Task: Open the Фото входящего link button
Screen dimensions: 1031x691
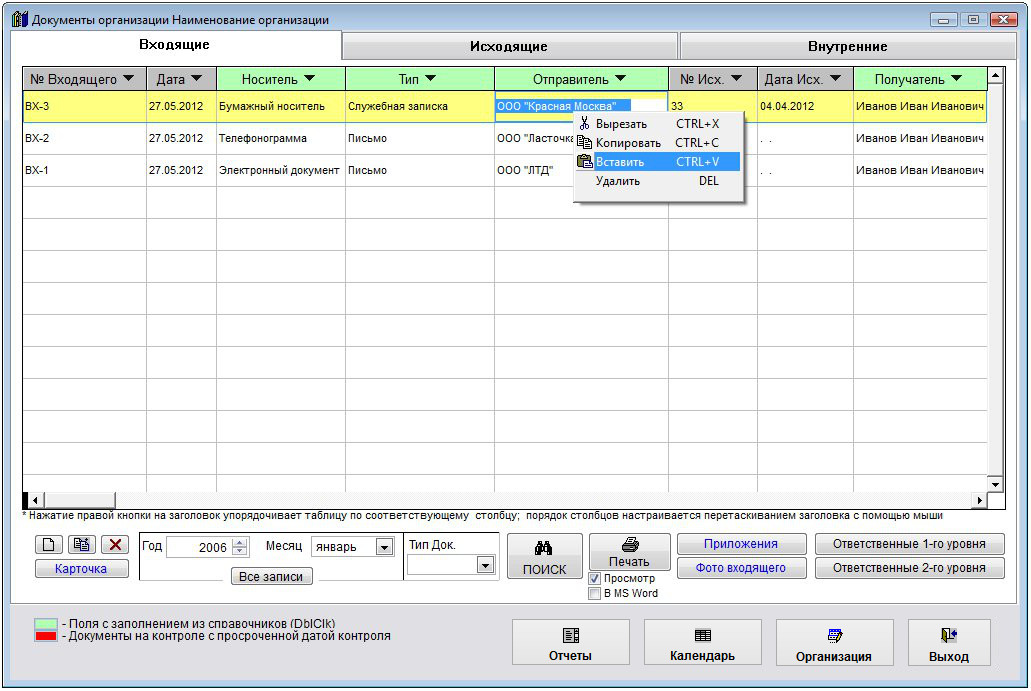Action: pos(740,568)
